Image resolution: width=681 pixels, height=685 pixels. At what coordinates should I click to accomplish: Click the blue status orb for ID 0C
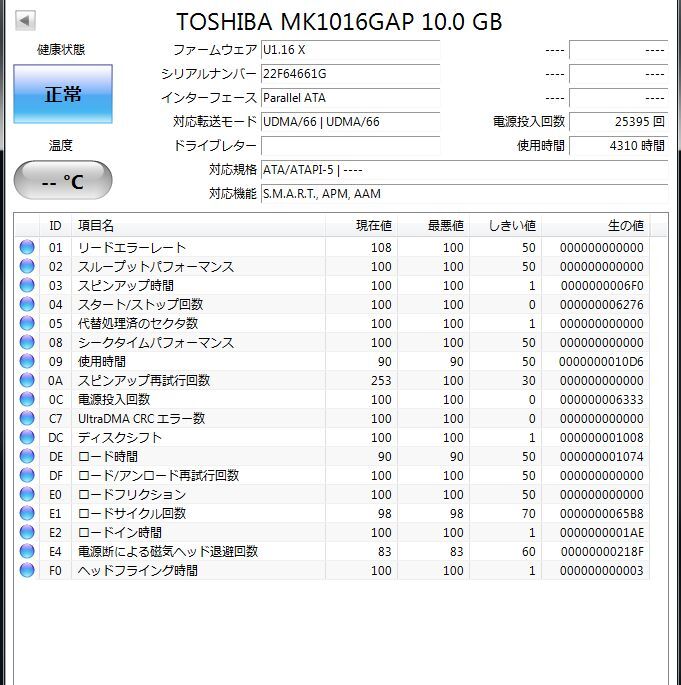click(x=27, y=399)
